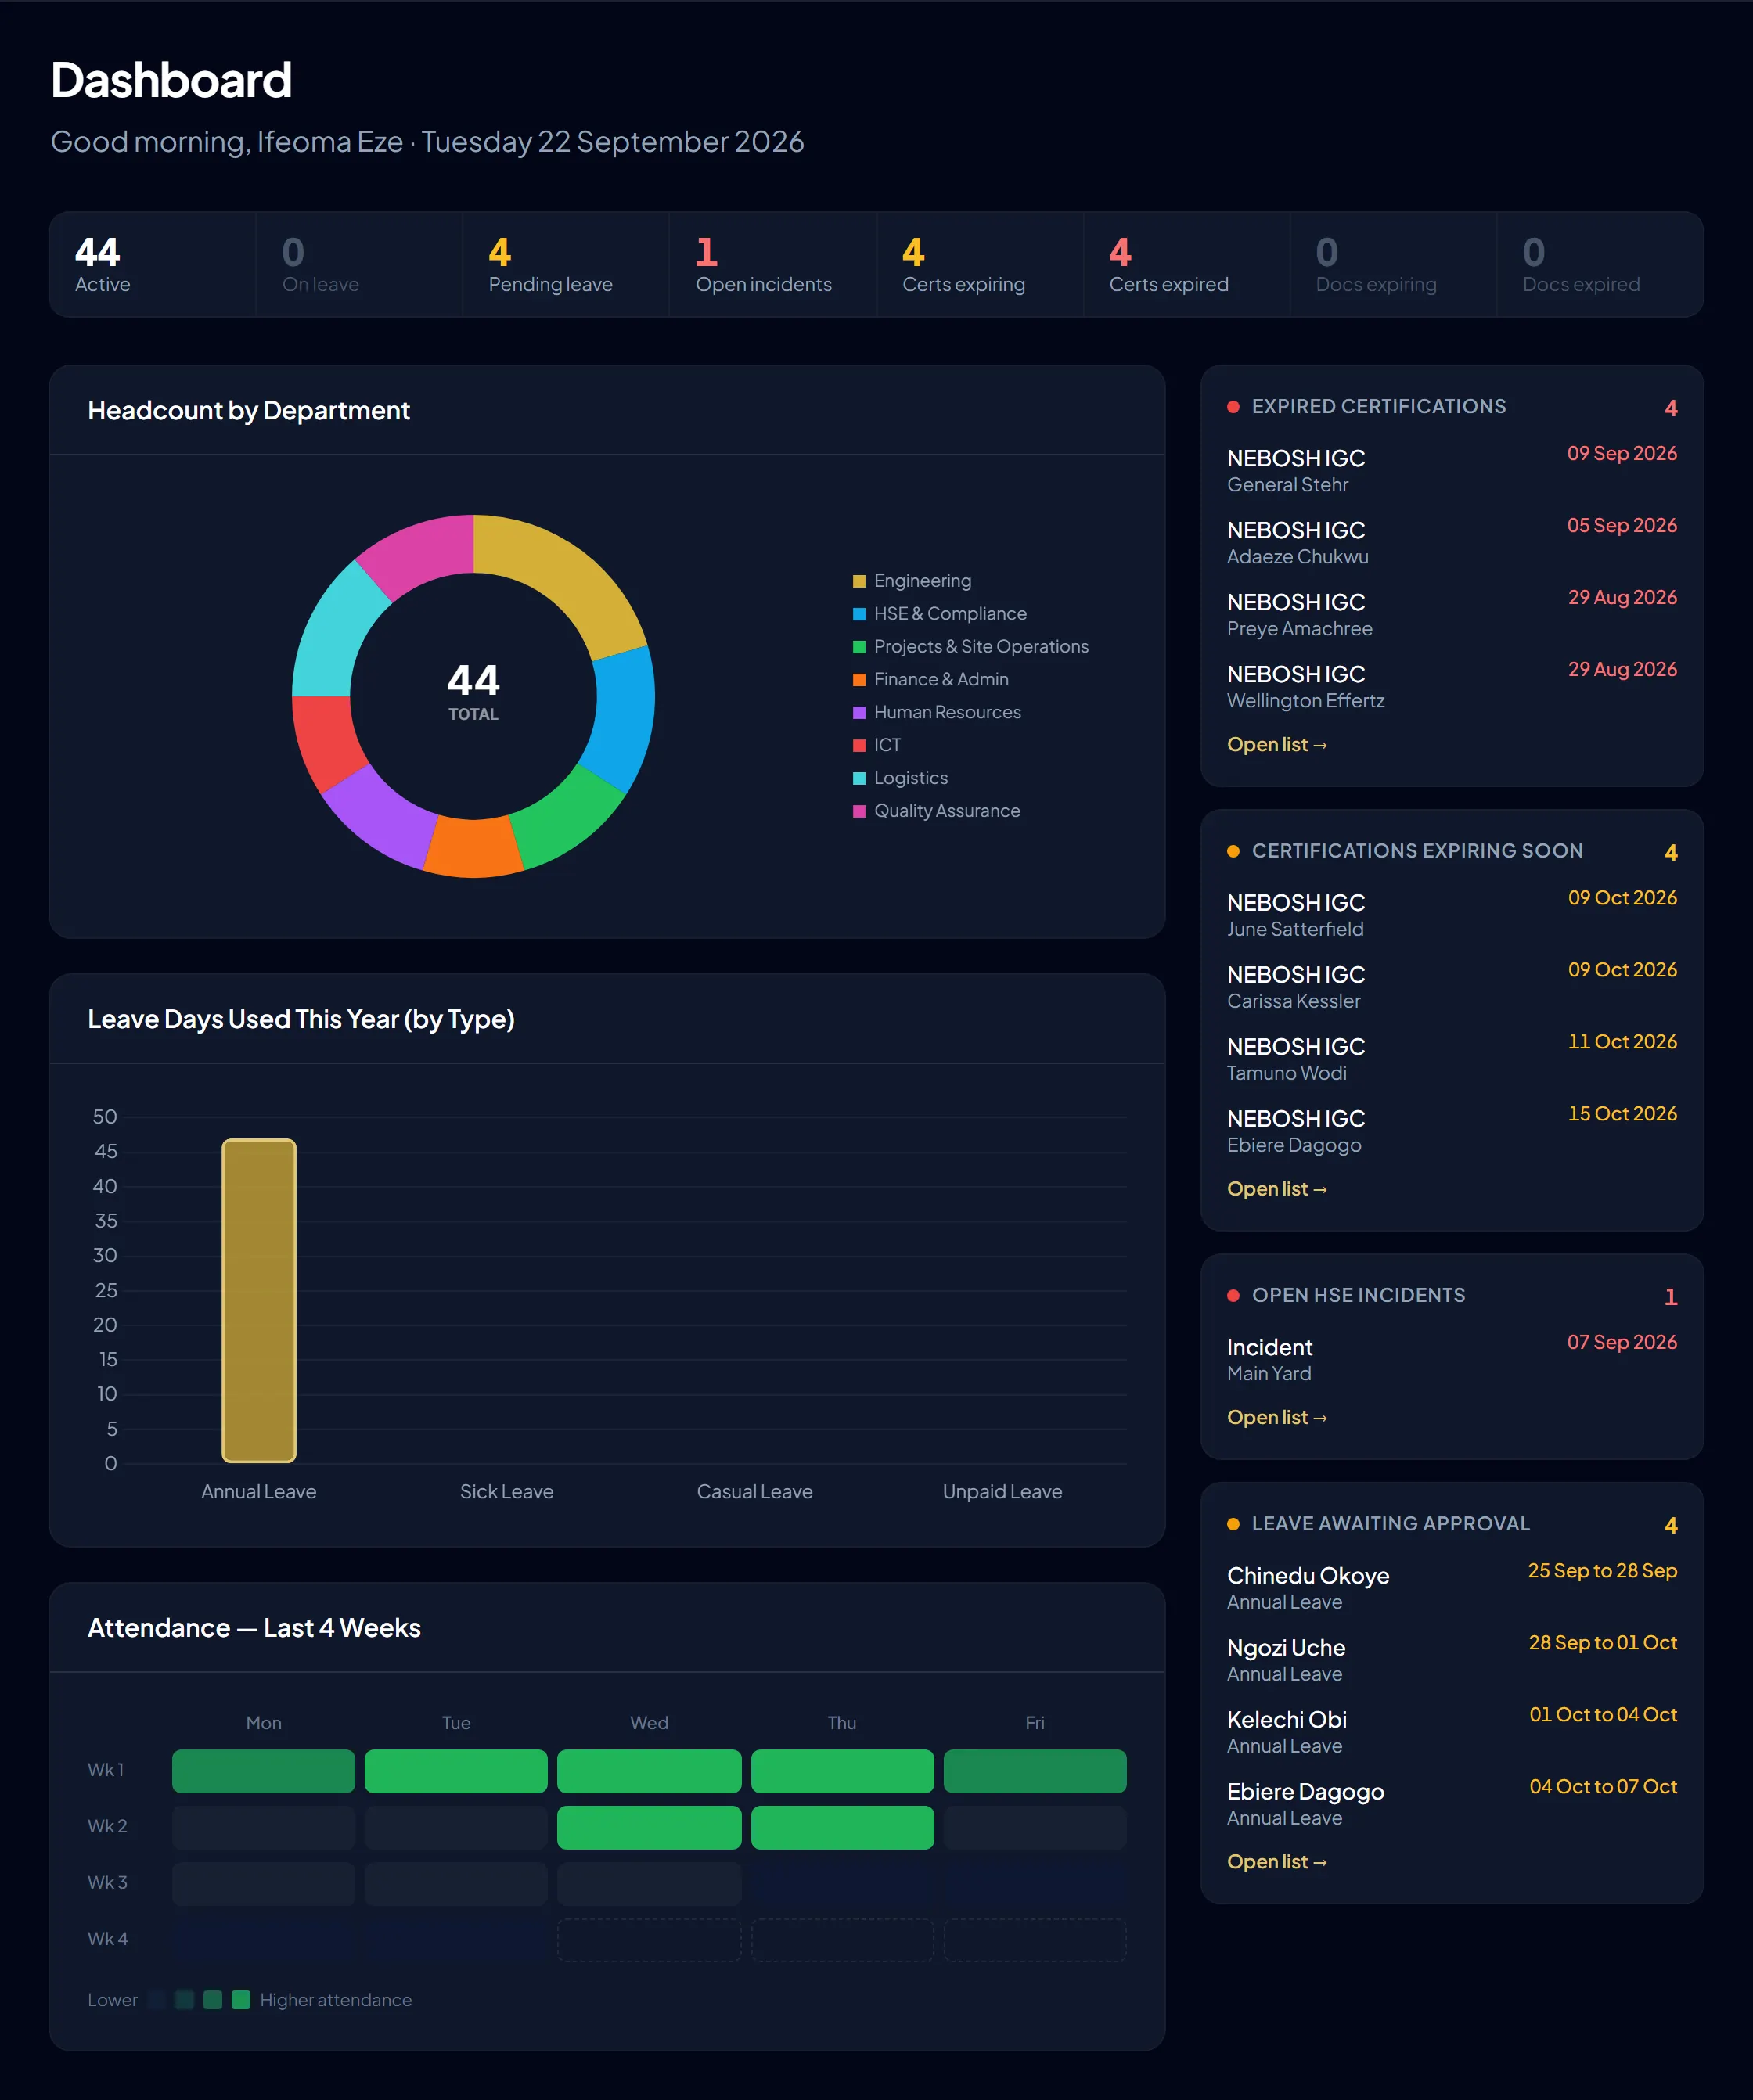Open list under Open HSE Incidents

tap(1276, 1417)
